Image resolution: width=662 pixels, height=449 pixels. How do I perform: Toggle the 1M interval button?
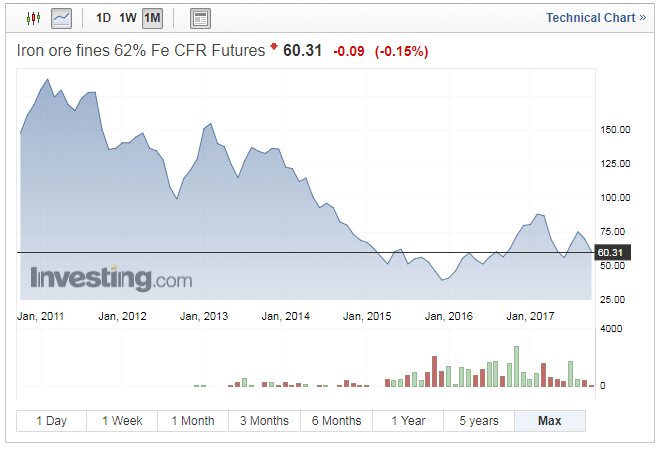point(152,19)
